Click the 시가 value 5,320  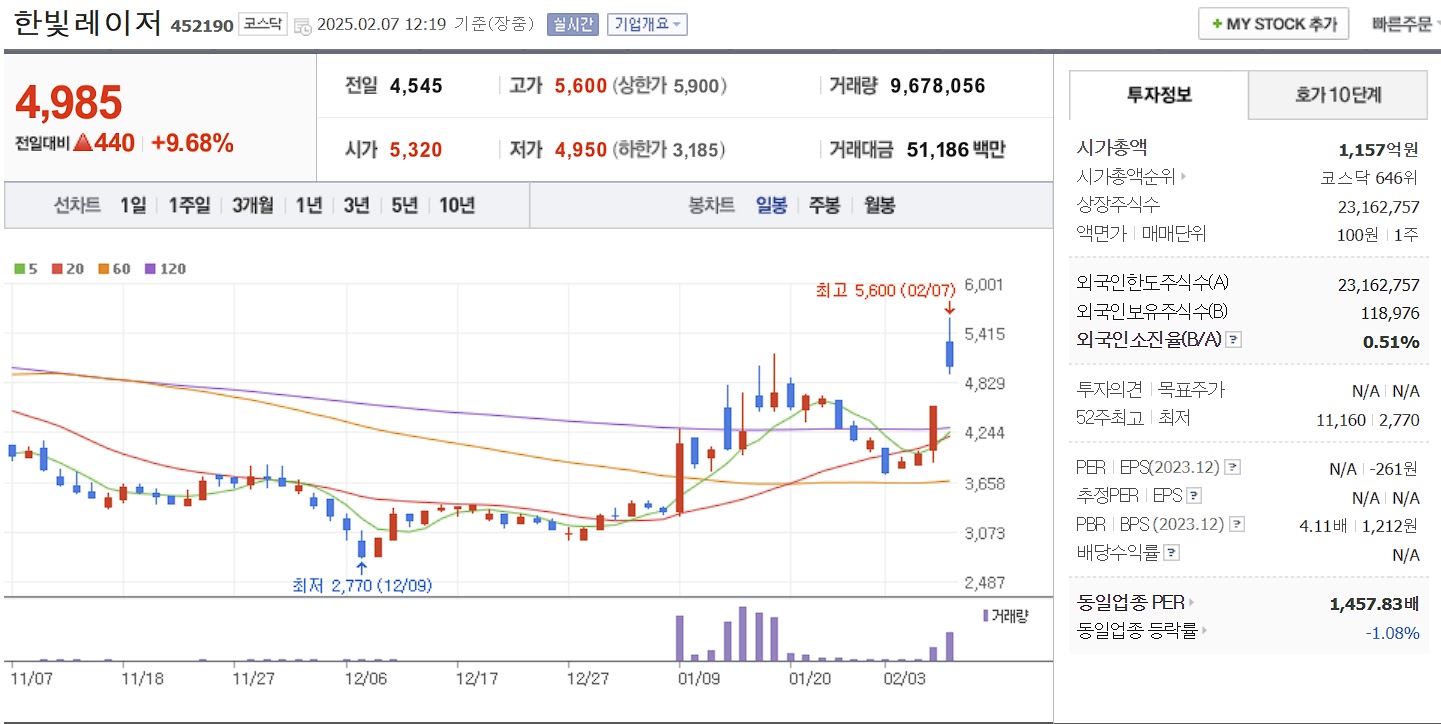point(416,150)
